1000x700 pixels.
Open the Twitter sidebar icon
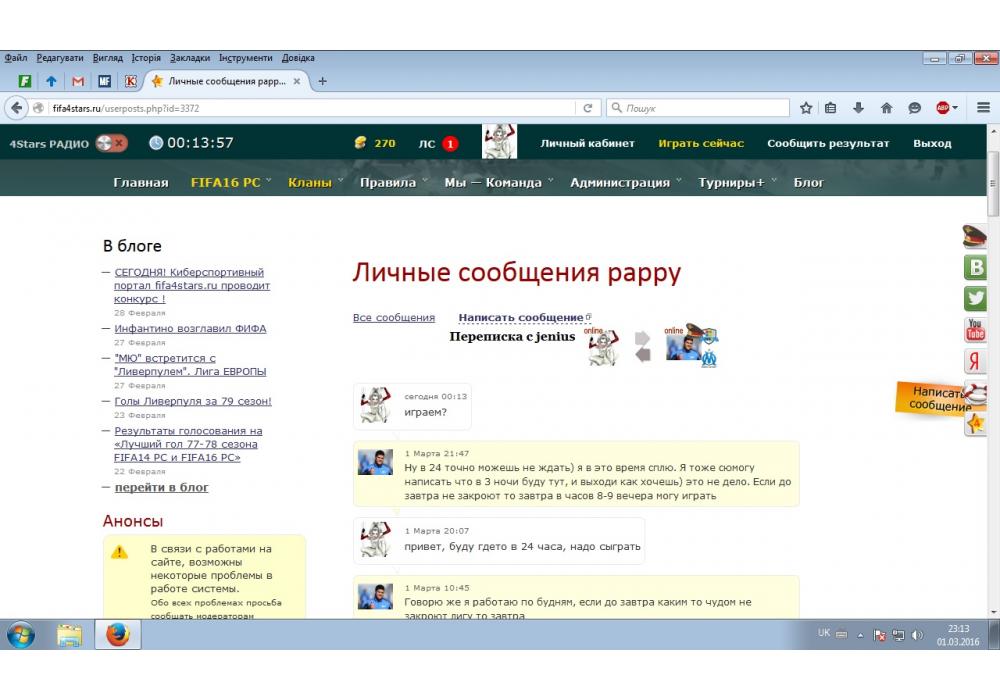975,298
